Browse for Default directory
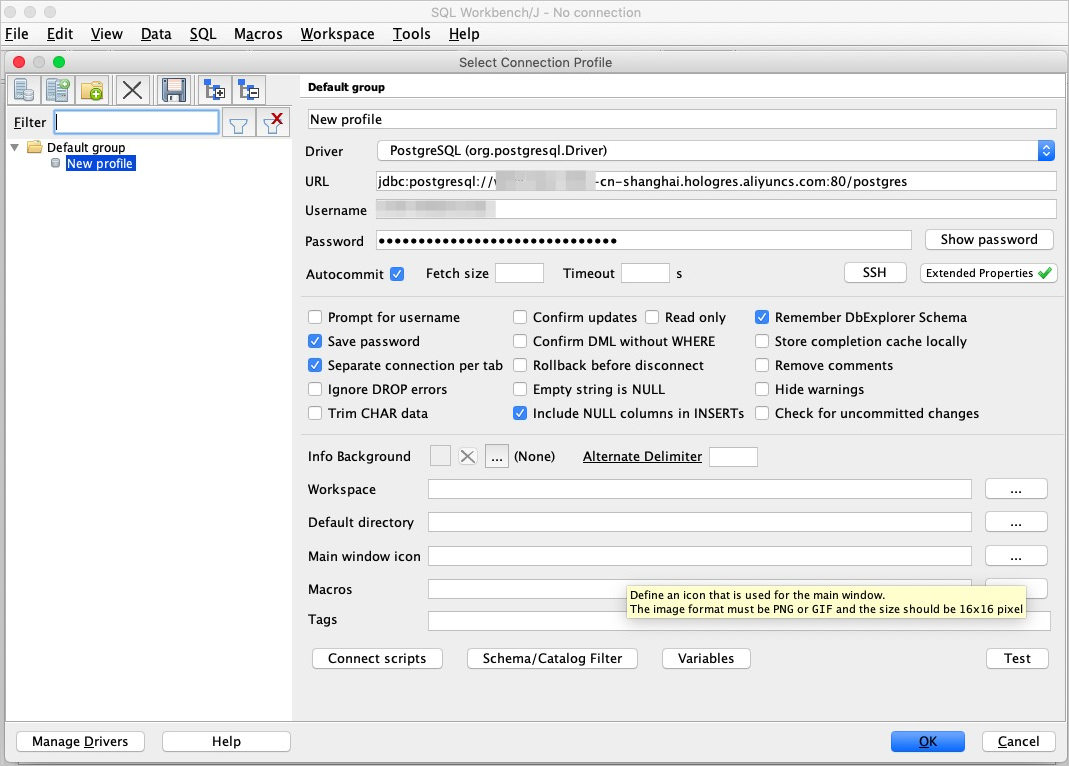Viewport: 1069px width, 766px height. coord(1016,522)
